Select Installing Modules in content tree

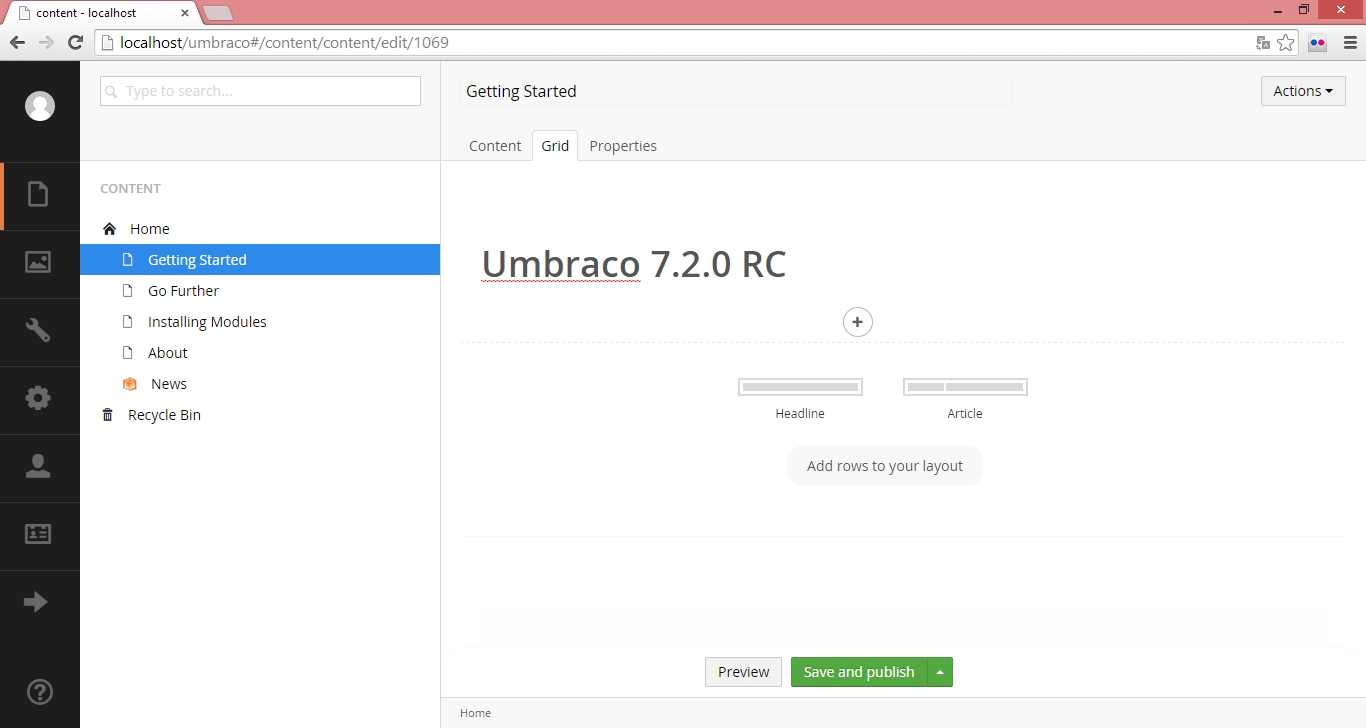(x=207, y=322)
